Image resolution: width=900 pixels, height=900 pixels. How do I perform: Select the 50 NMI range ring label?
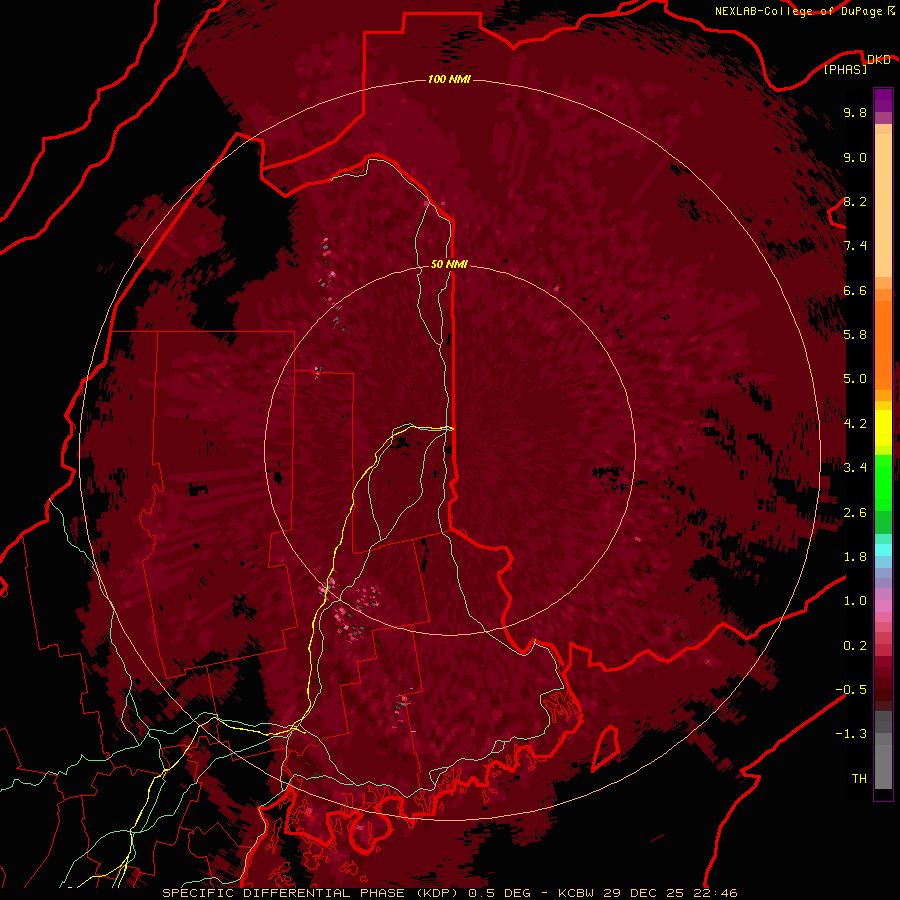pos(449,264)
